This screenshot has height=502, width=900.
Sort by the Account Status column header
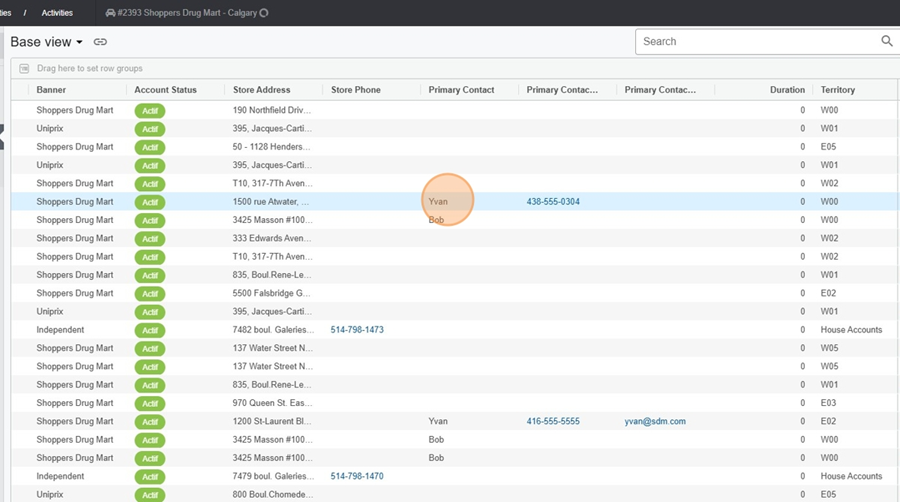click(x=165, y=89)
